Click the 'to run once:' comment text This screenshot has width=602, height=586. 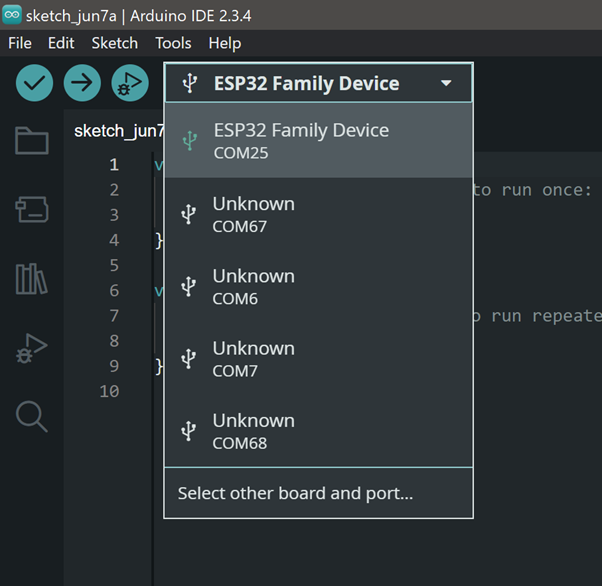tap(533, 190)
